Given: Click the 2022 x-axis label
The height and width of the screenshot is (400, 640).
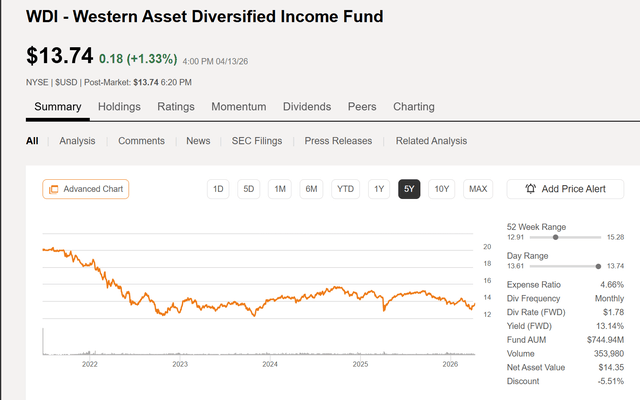Looking at the screenshot, I should pyautogui.click(x=90, y=364).
